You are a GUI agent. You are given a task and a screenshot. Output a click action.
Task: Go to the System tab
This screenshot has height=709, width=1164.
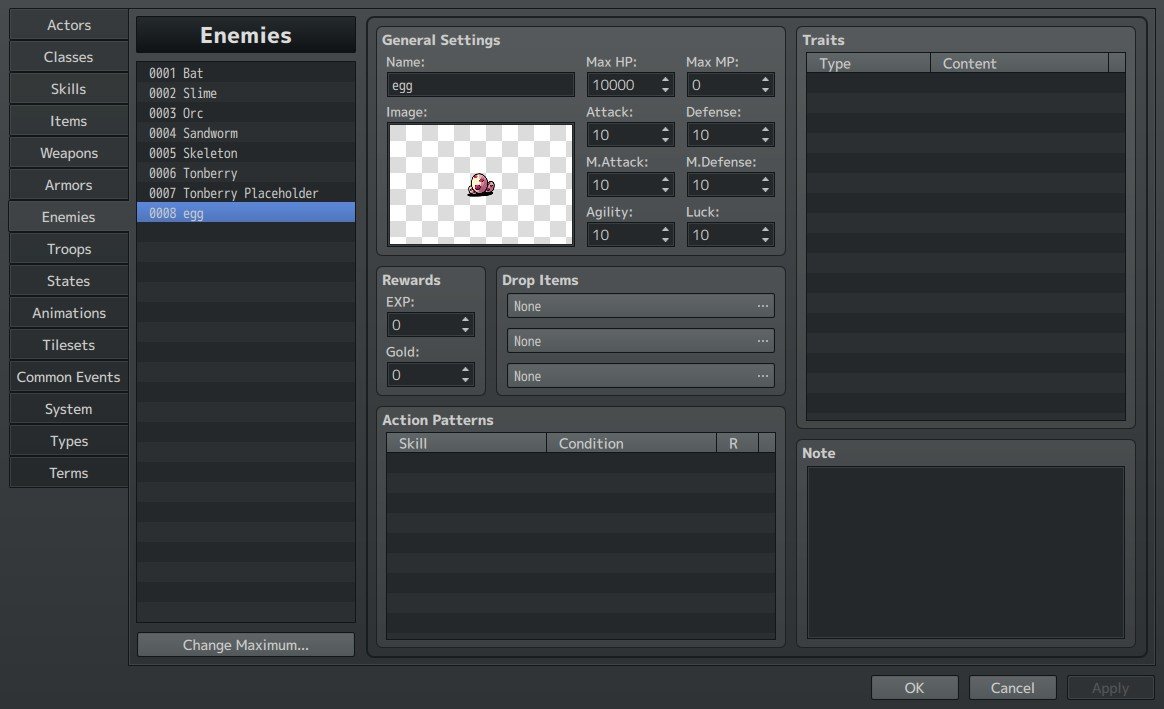click(x=68, y=408)
